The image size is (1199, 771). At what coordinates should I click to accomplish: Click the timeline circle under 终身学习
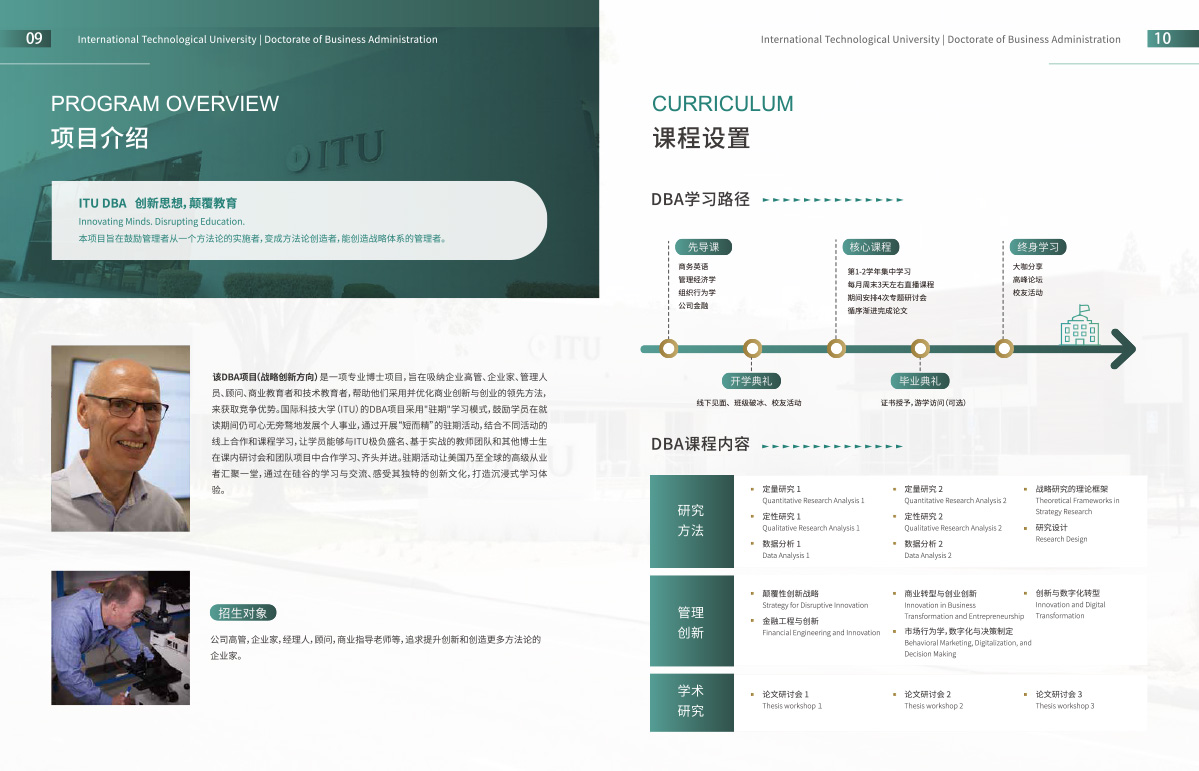pyautogui.click(x=1004, y=348)
